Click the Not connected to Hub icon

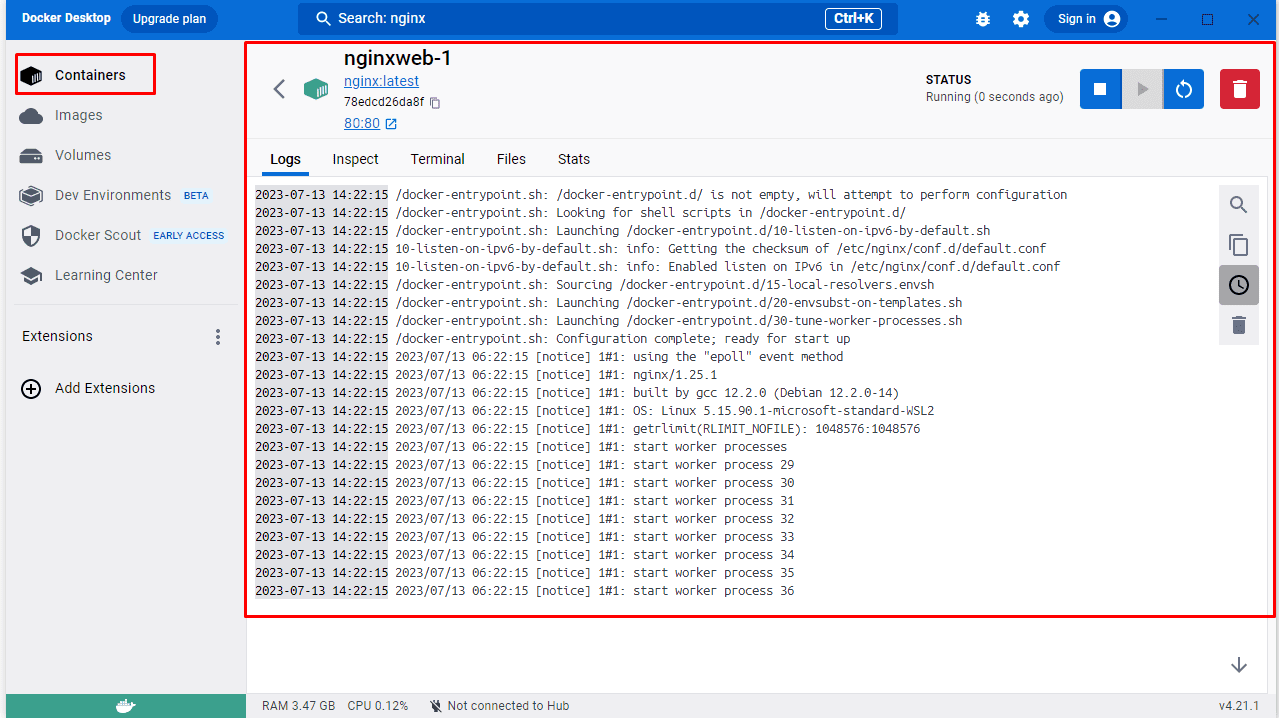(436, 706)
